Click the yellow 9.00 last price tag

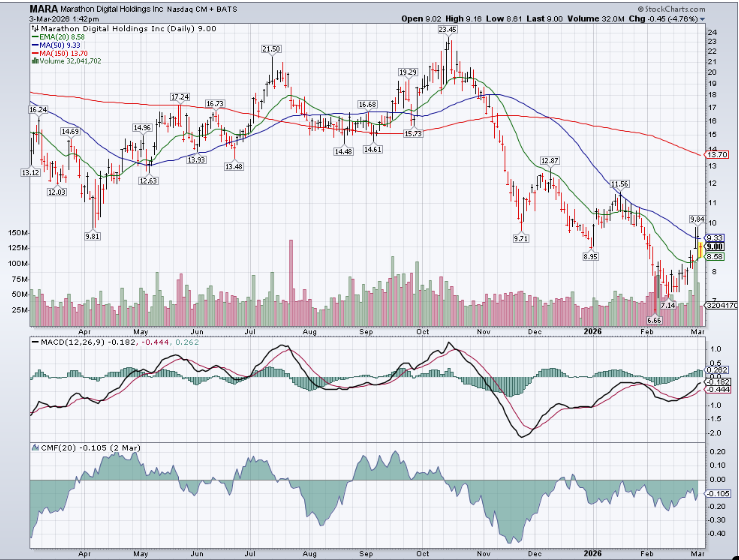click(715, 246)
